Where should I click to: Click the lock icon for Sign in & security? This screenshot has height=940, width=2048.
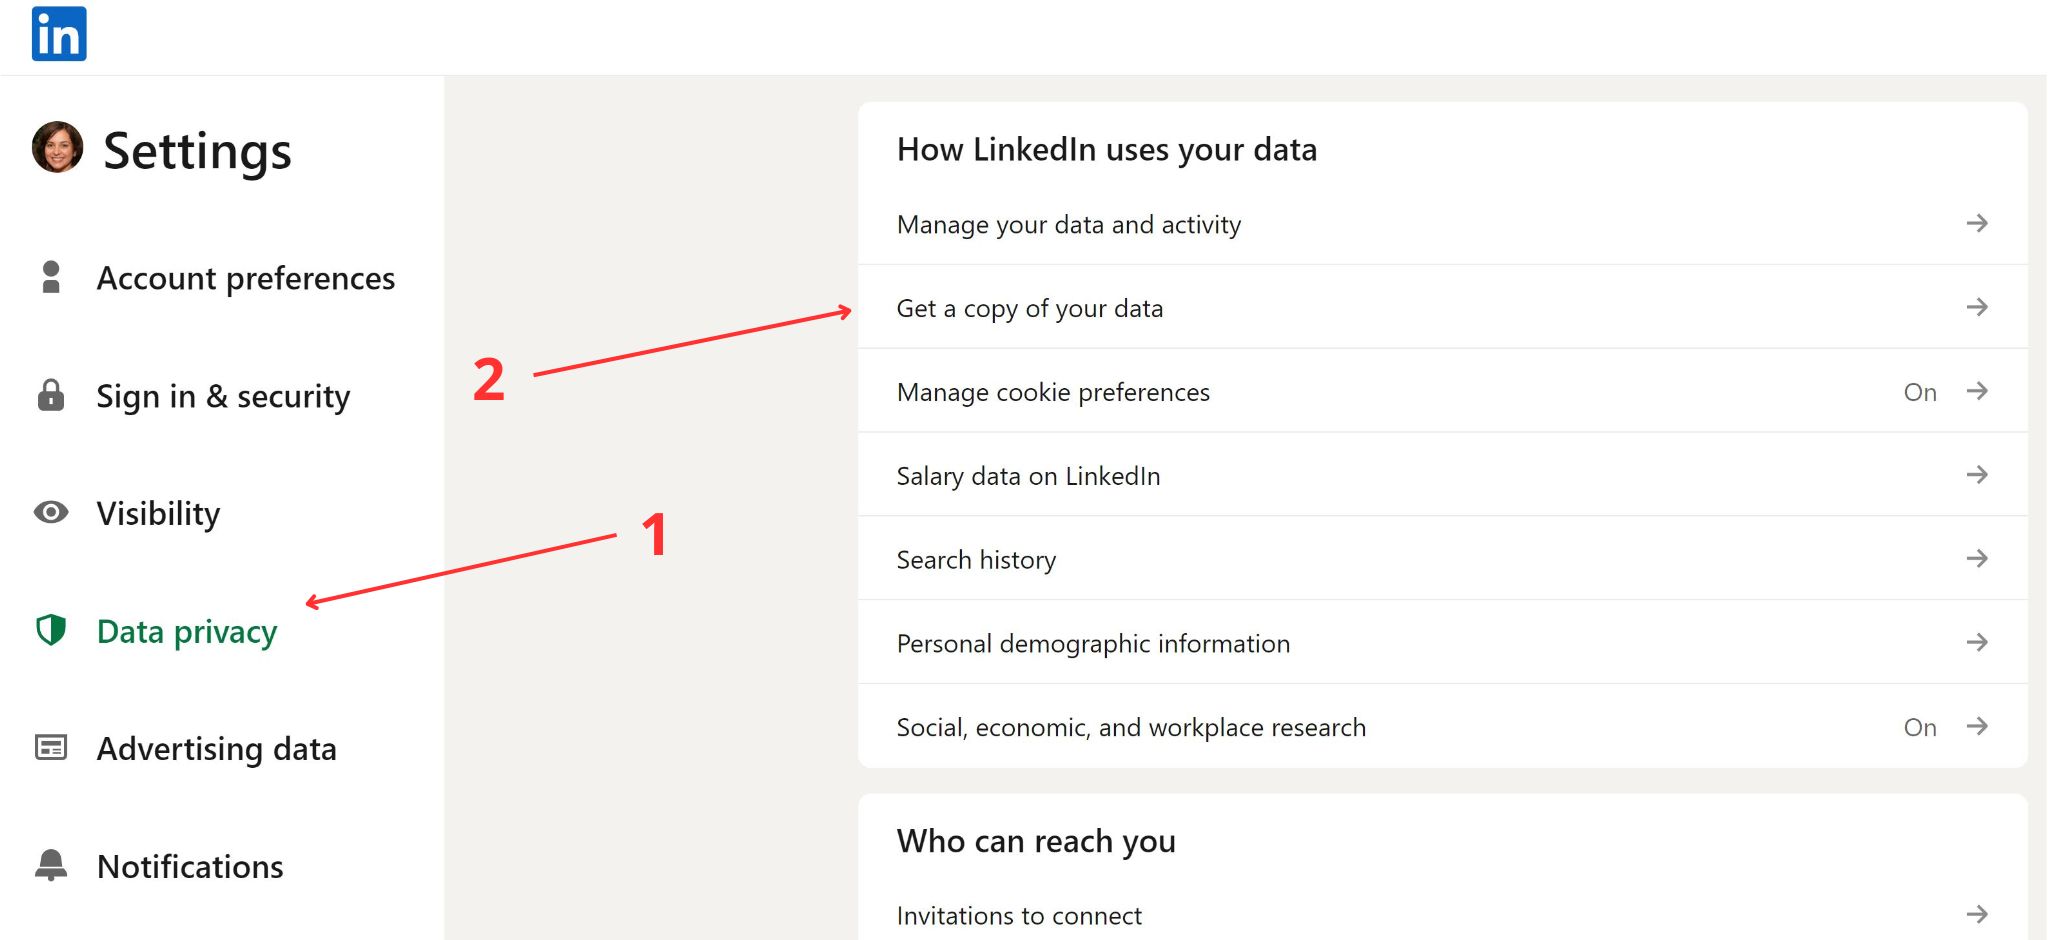(x=51, y=395)
